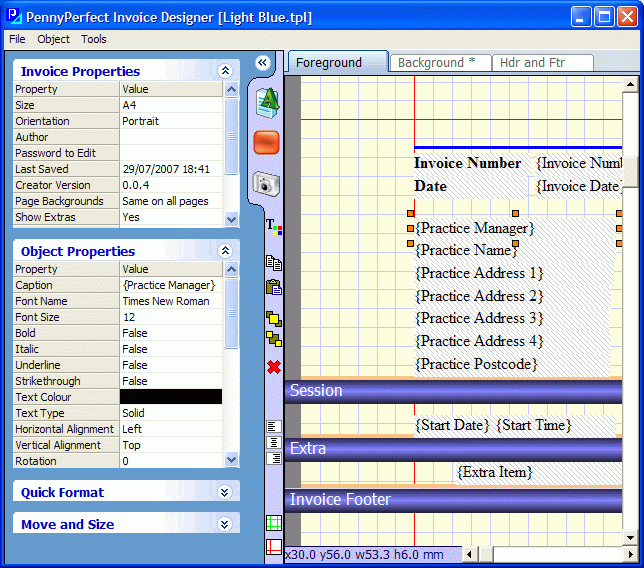Align text center icon
This screenshot has width=644, height=568.
[x=274, y=442]
